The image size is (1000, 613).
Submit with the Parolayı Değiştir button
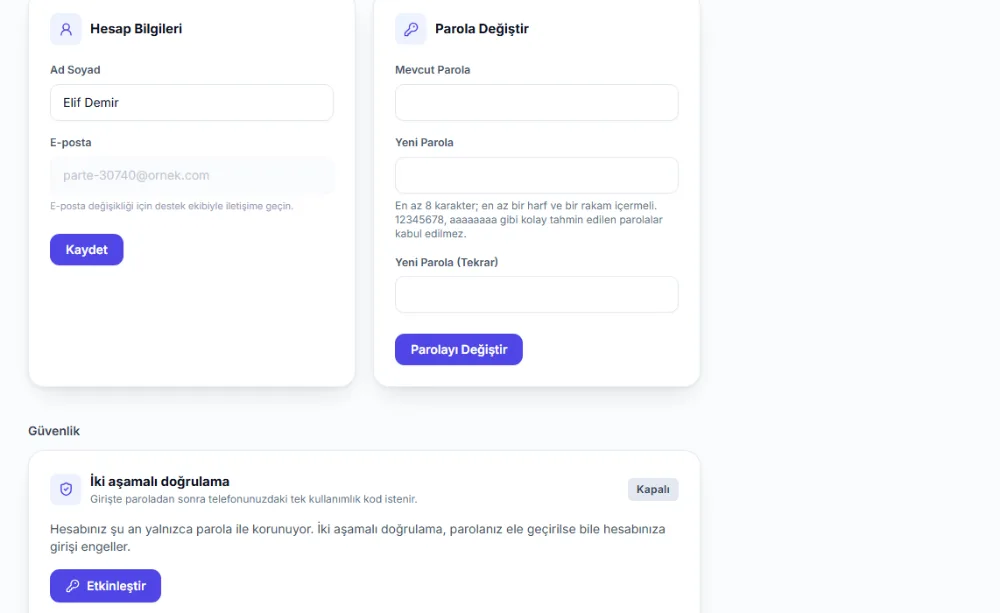pos(459,350)
